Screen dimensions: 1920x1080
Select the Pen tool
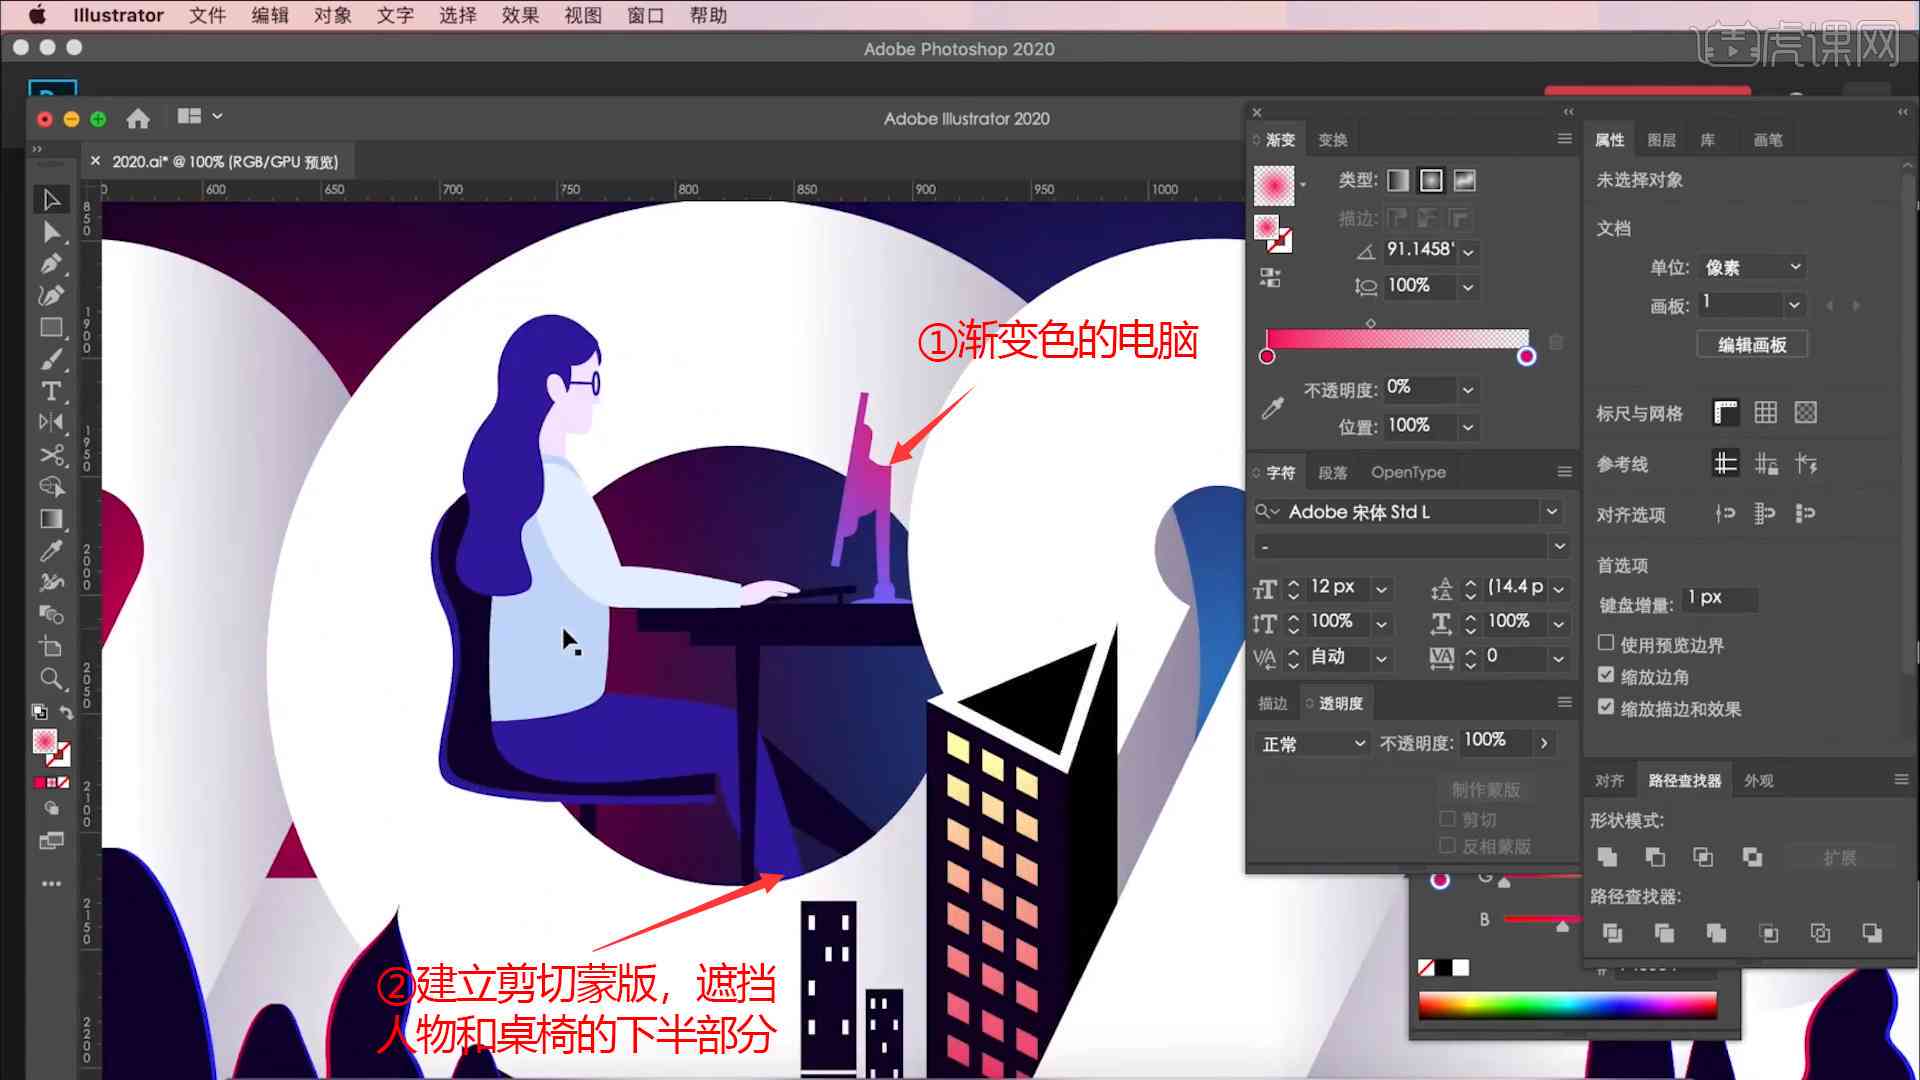click(51, 264)
